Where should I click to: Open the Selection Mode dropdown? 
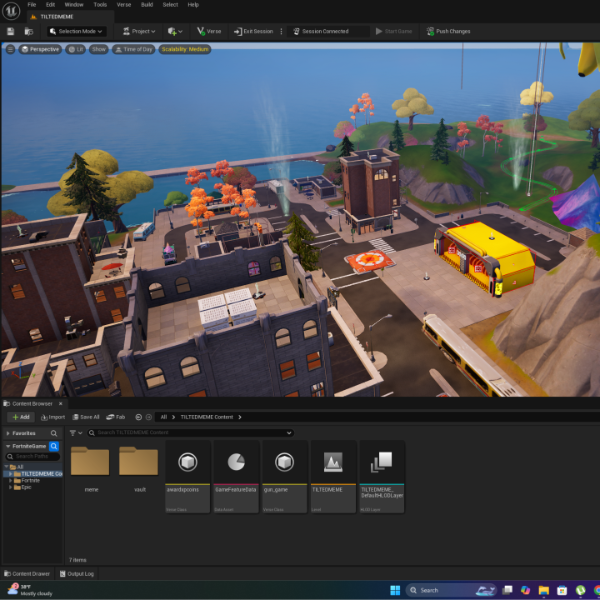(77, 31)
